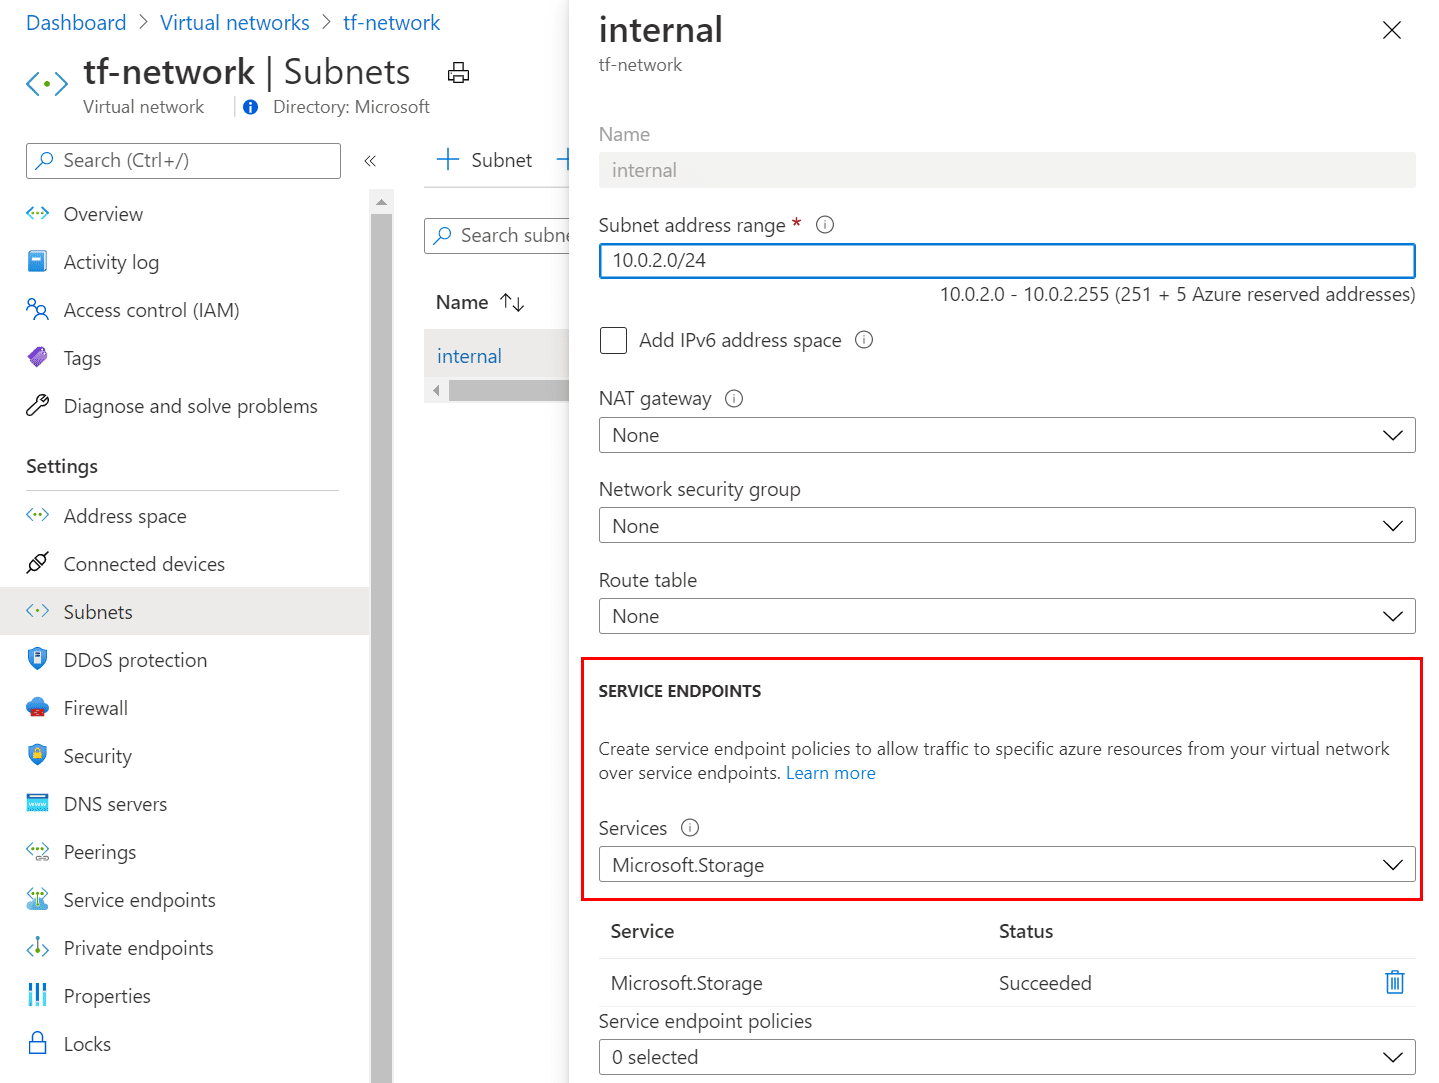Open the Subnet address range info tooltip
Viewport: 1439px width, 1083px height.
pos(824,224)
